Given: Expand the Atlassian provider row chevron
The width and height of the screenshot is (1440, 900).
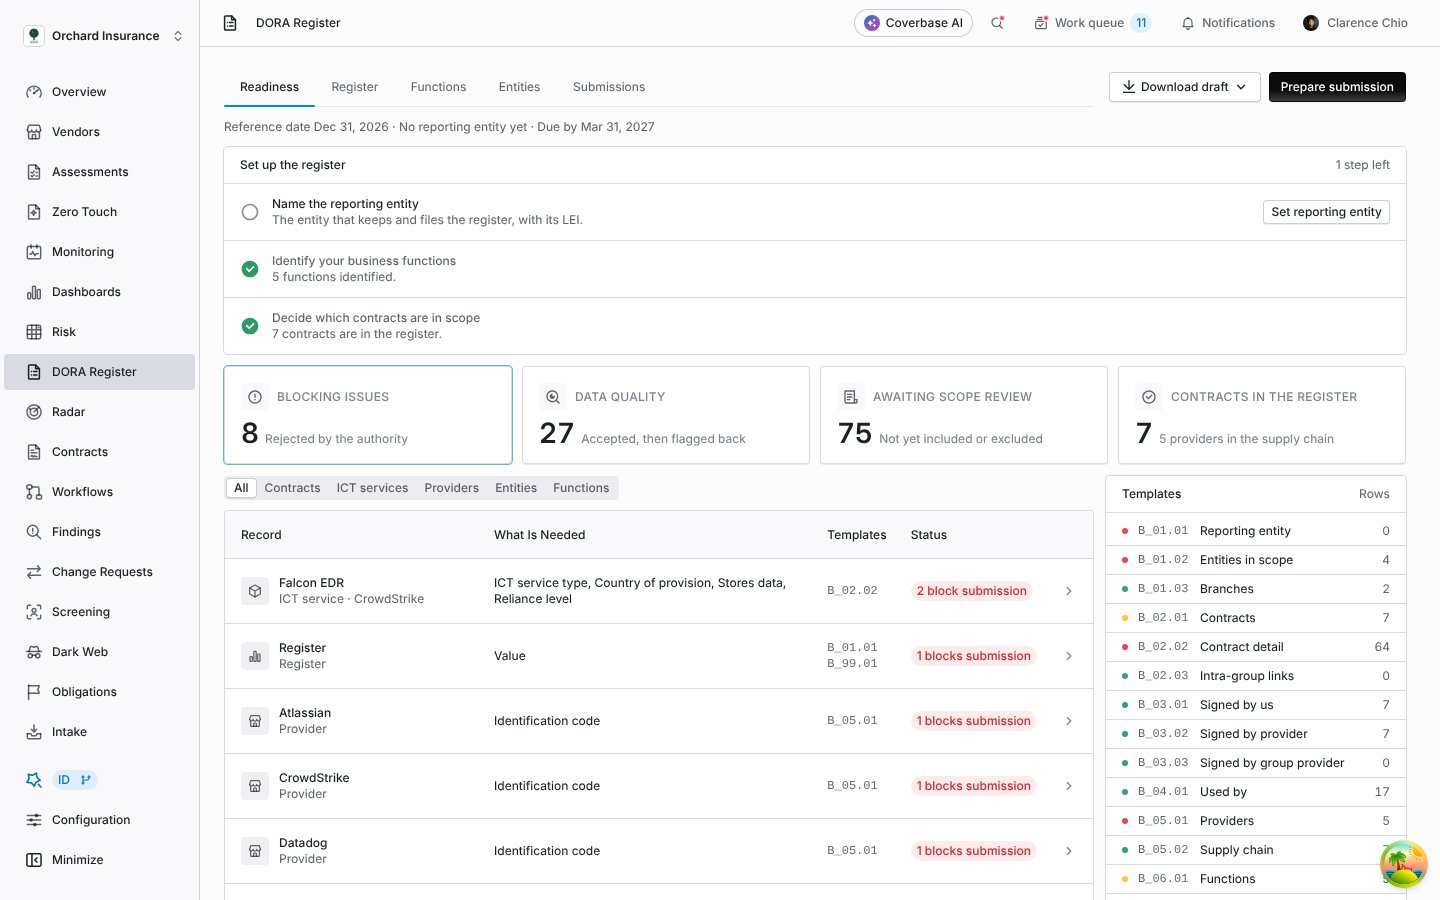Looking at the screenshot, I should [1069, 721].
